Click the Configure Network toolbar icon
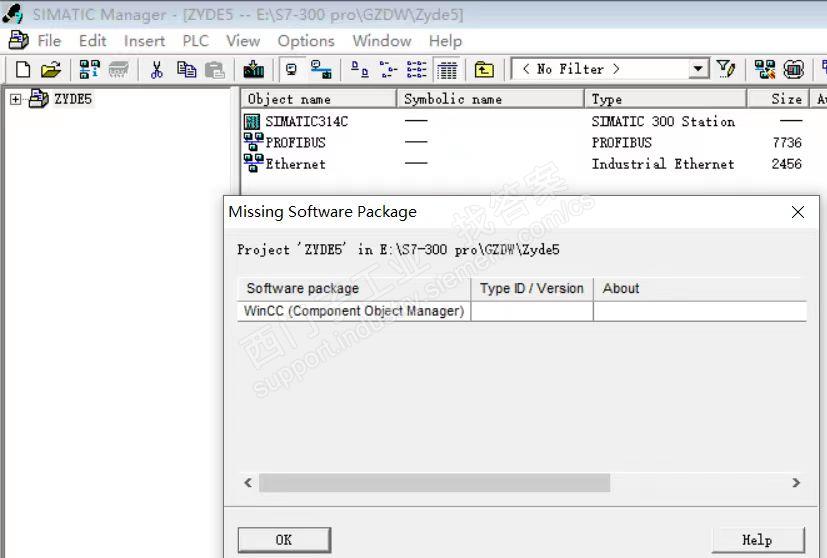The image size is (827, 558). coord(764,69)
